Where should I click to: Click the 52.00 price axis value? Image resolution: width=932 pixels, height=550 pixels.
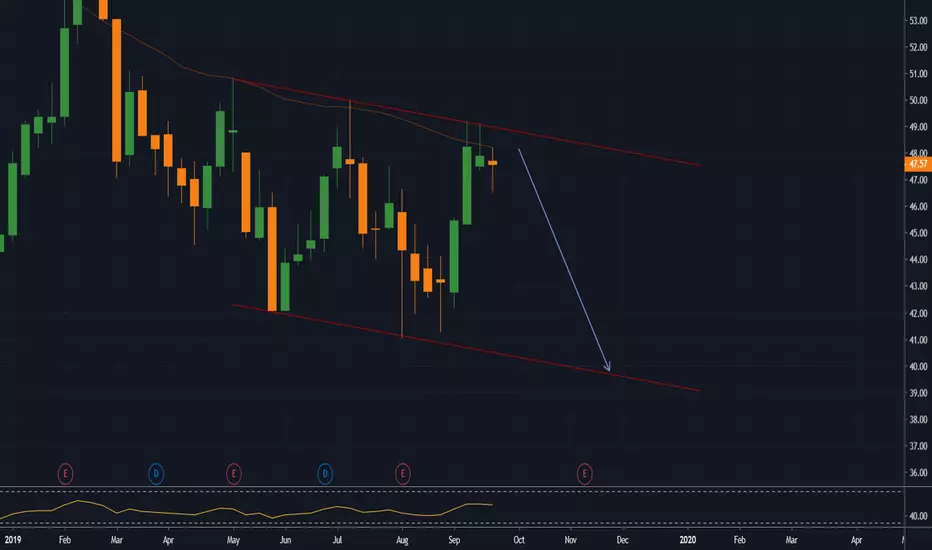918,47
